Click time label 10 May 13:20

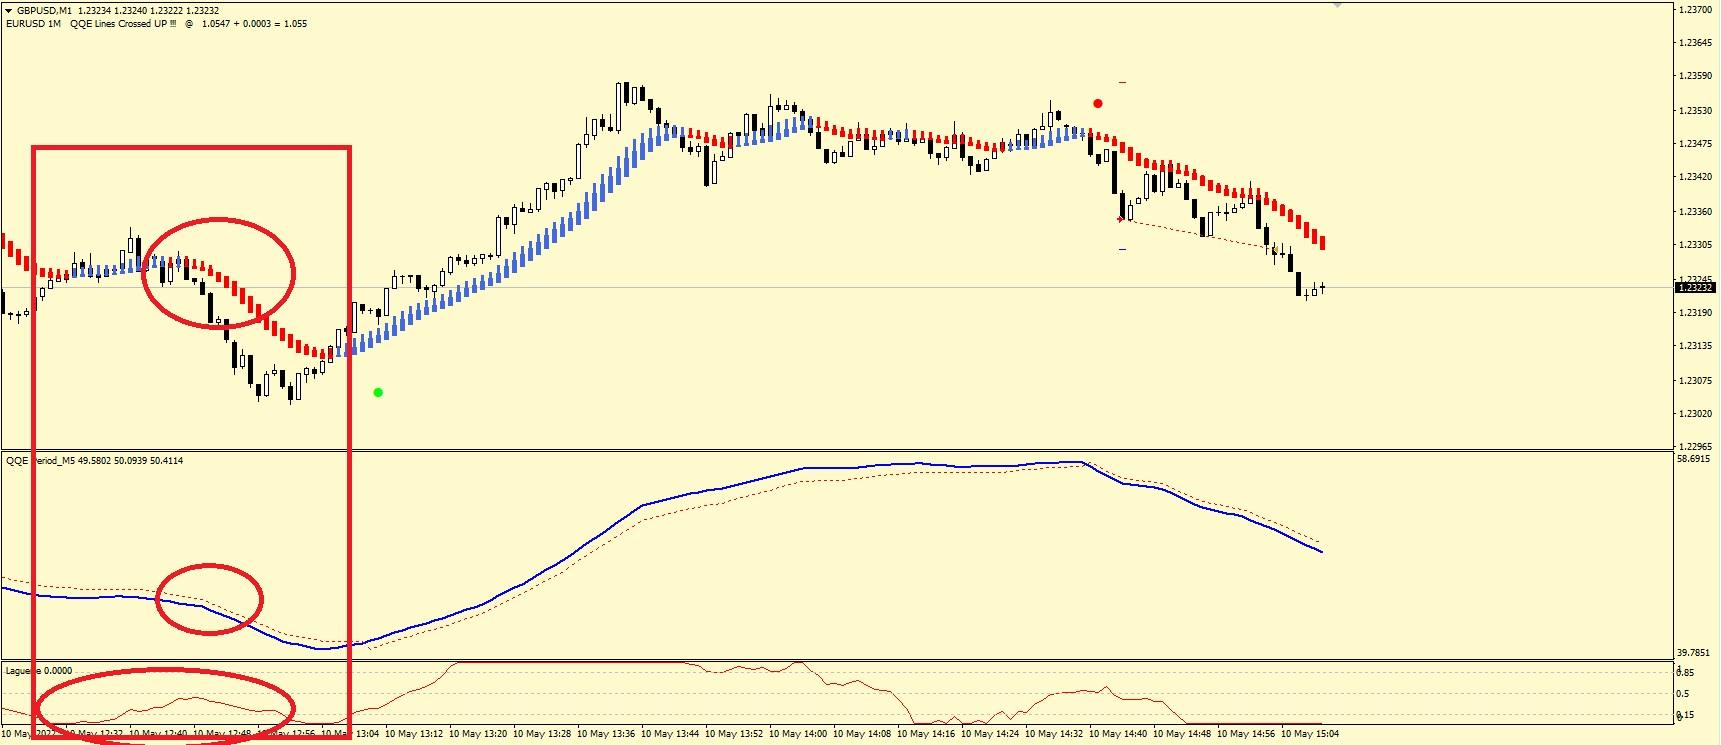(x=478, y=734)
